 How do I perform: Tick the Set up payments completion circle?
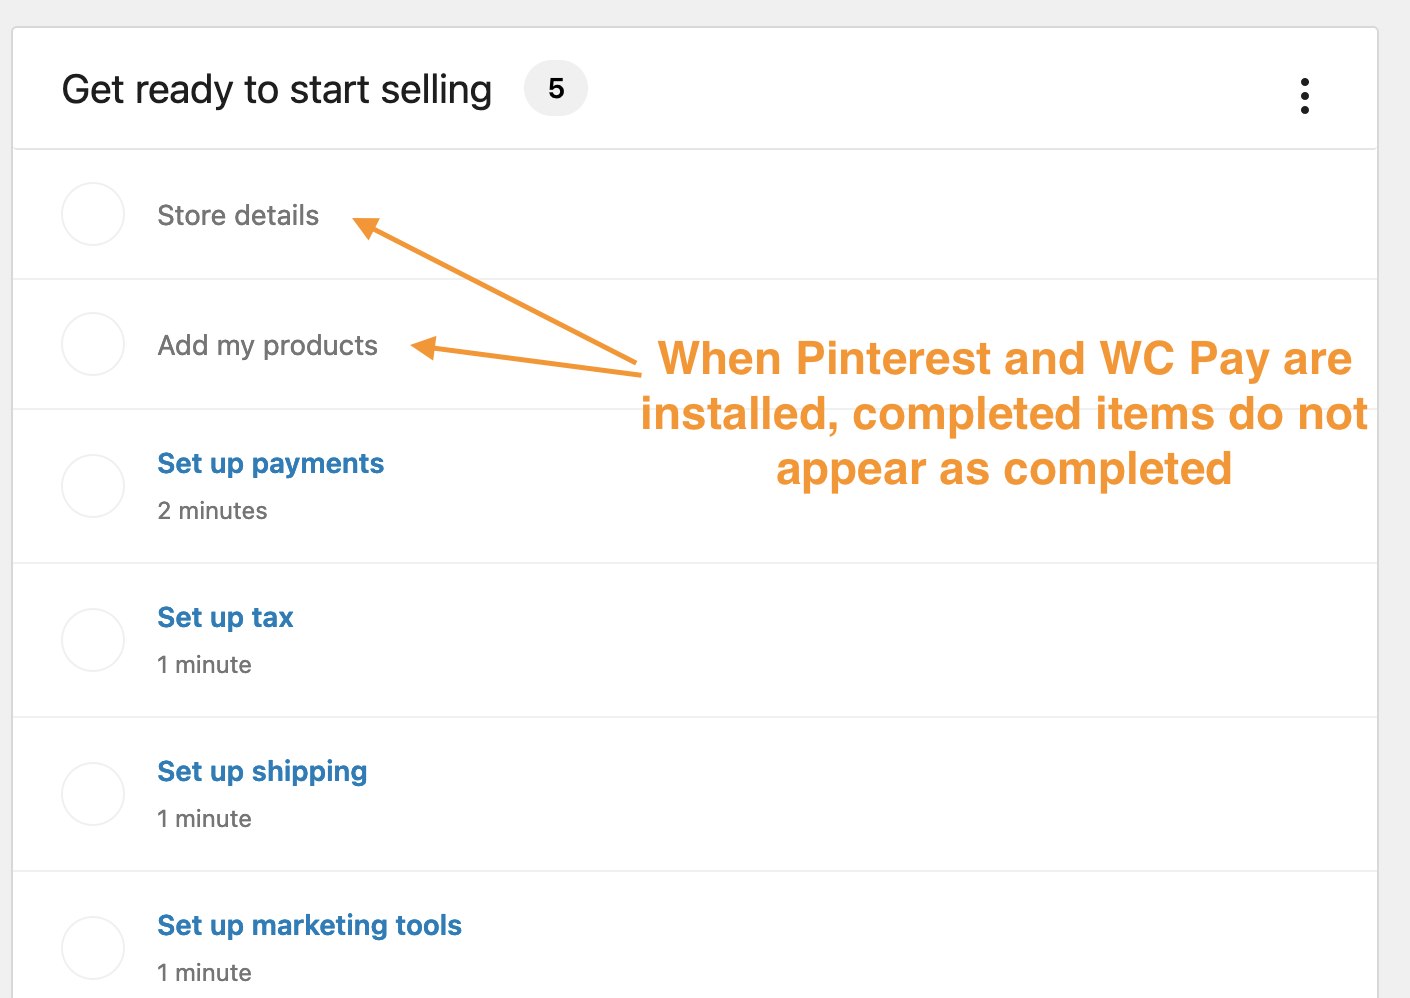pos(92,486)
